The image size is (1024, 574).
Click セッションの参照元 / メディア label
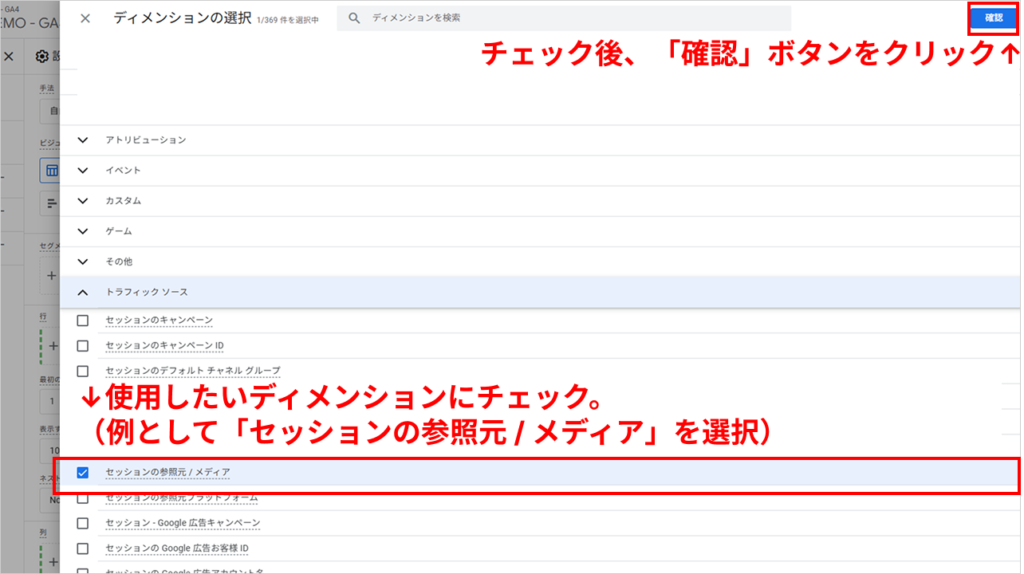point(168,471)
